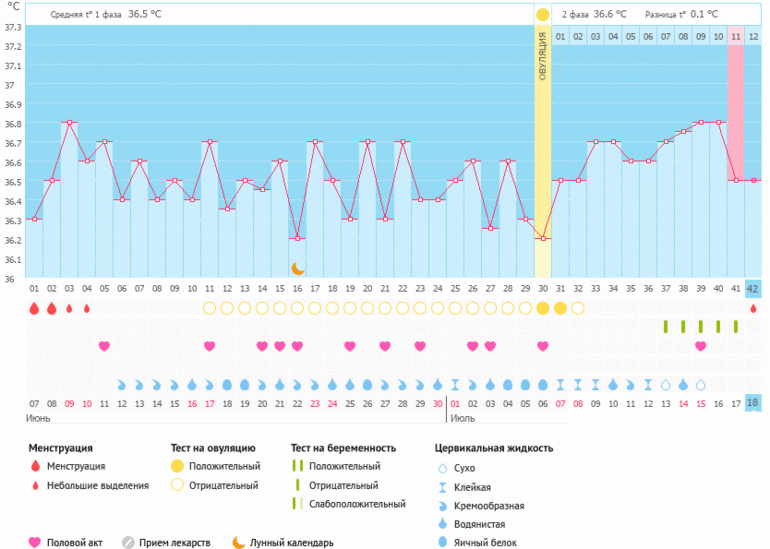Image resolution: width=770 pixels, height=549 pixels.
Task: Select the intercourse heart on cycle day 39
Action: (x=700, y=346)
